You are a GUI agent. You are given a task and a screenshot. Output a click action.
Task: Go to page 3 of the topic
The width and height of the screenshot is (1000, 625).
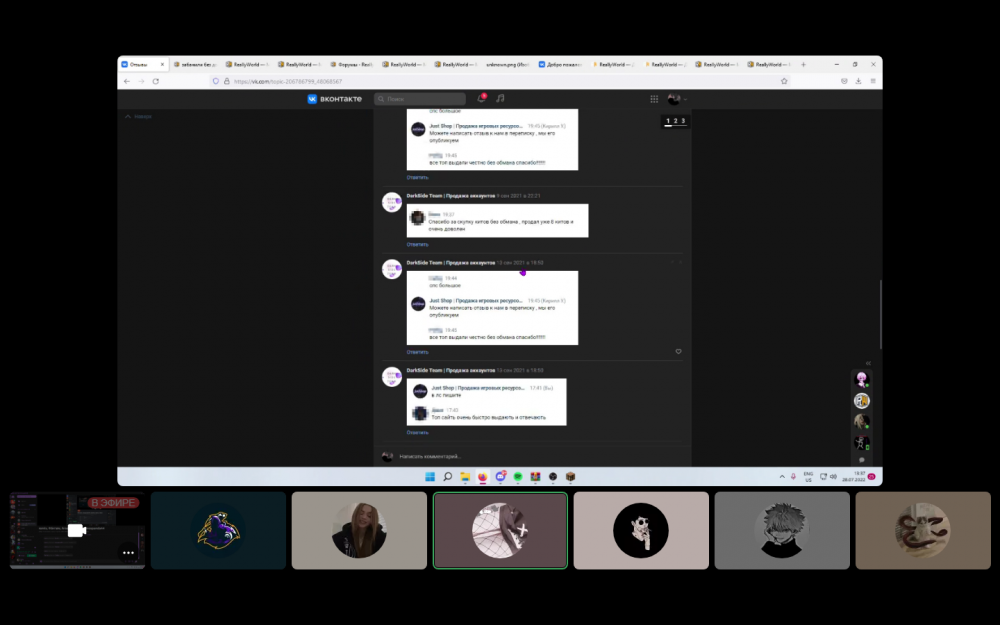683,121
